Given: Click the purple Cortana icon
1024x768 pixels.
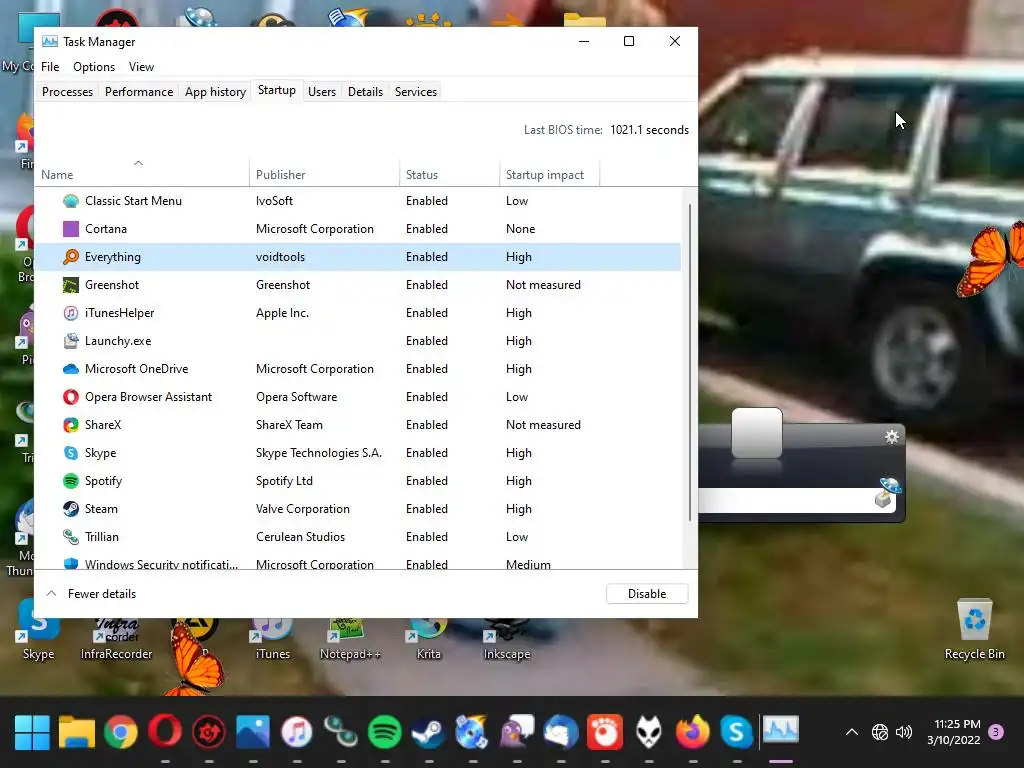Looking at the screenshot, I should [x=71, y=229].
